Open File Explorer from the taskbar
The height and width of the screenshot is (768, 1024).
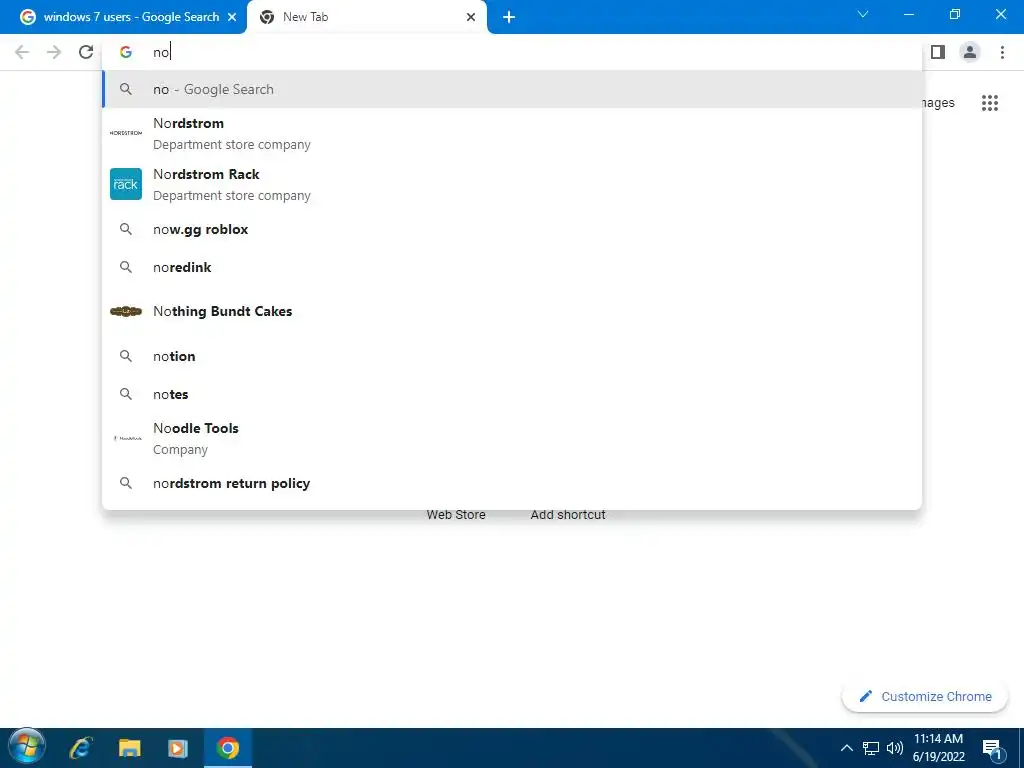pyautogui.click(x=129, y=748)
